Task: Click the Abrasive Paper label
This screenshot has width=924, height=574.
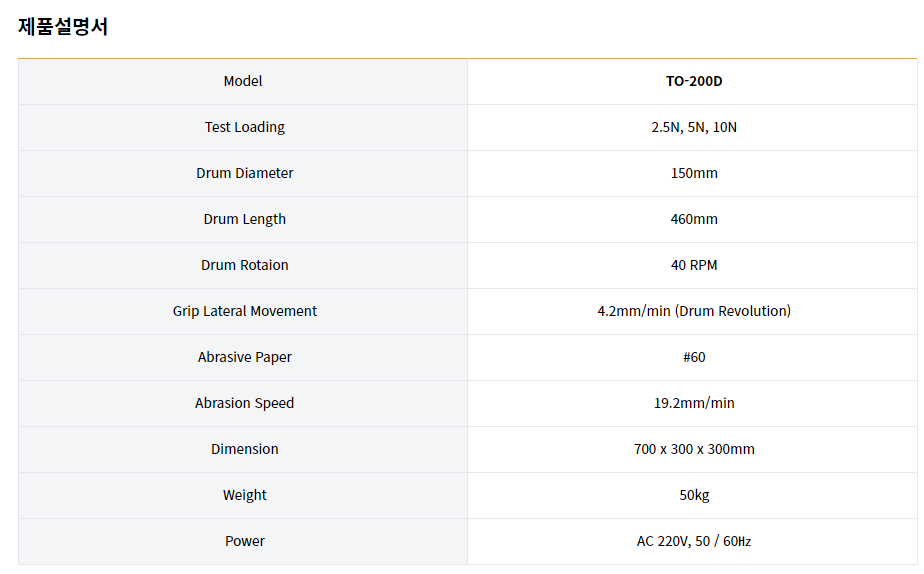Action: (244, 357)
